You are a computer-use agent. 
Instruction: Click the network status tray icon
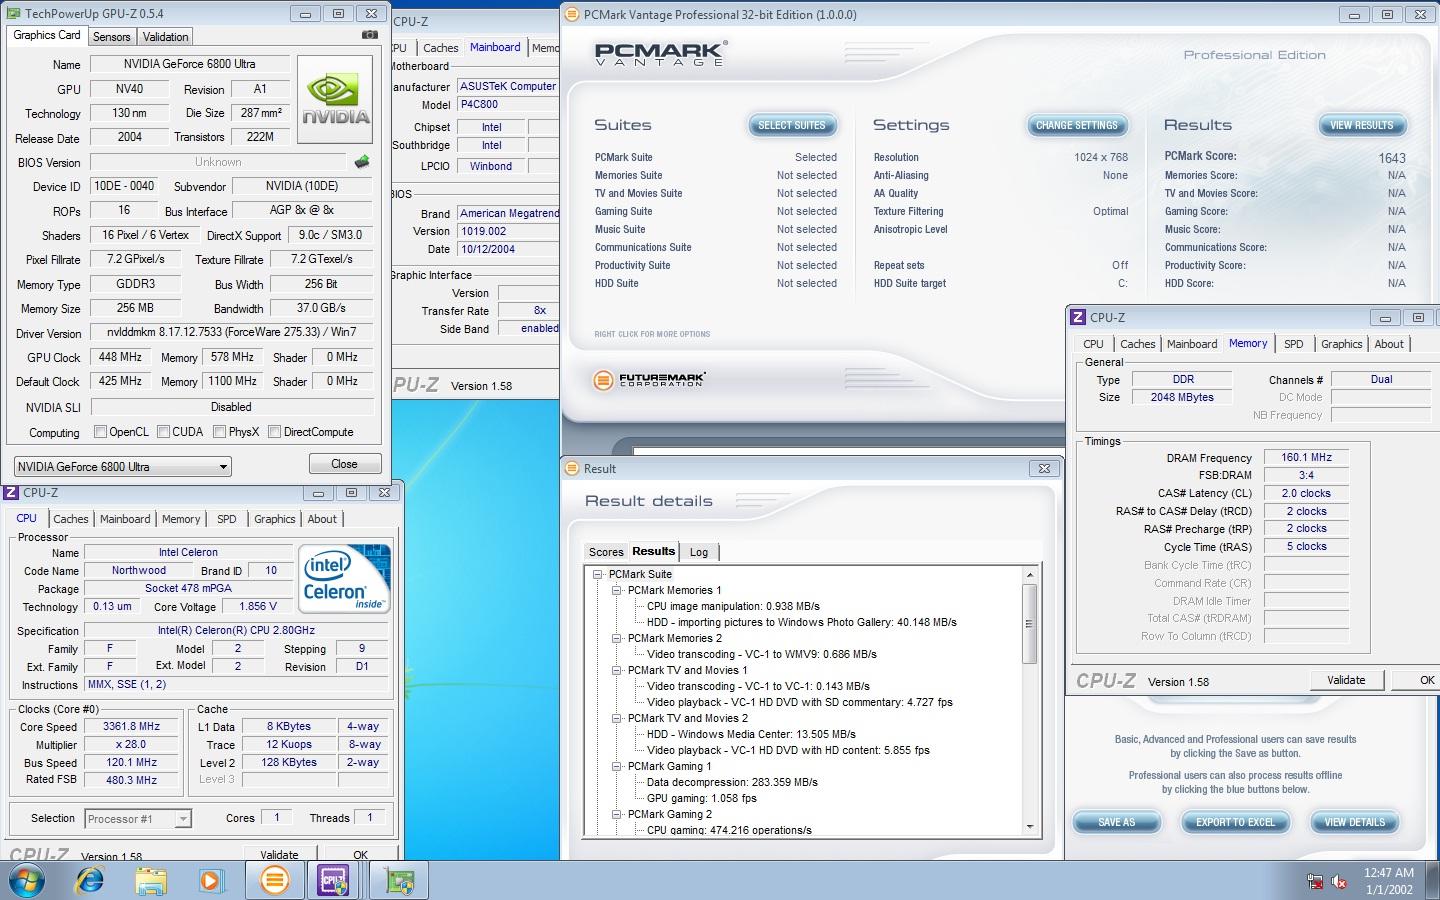(x=1315, y=881)
